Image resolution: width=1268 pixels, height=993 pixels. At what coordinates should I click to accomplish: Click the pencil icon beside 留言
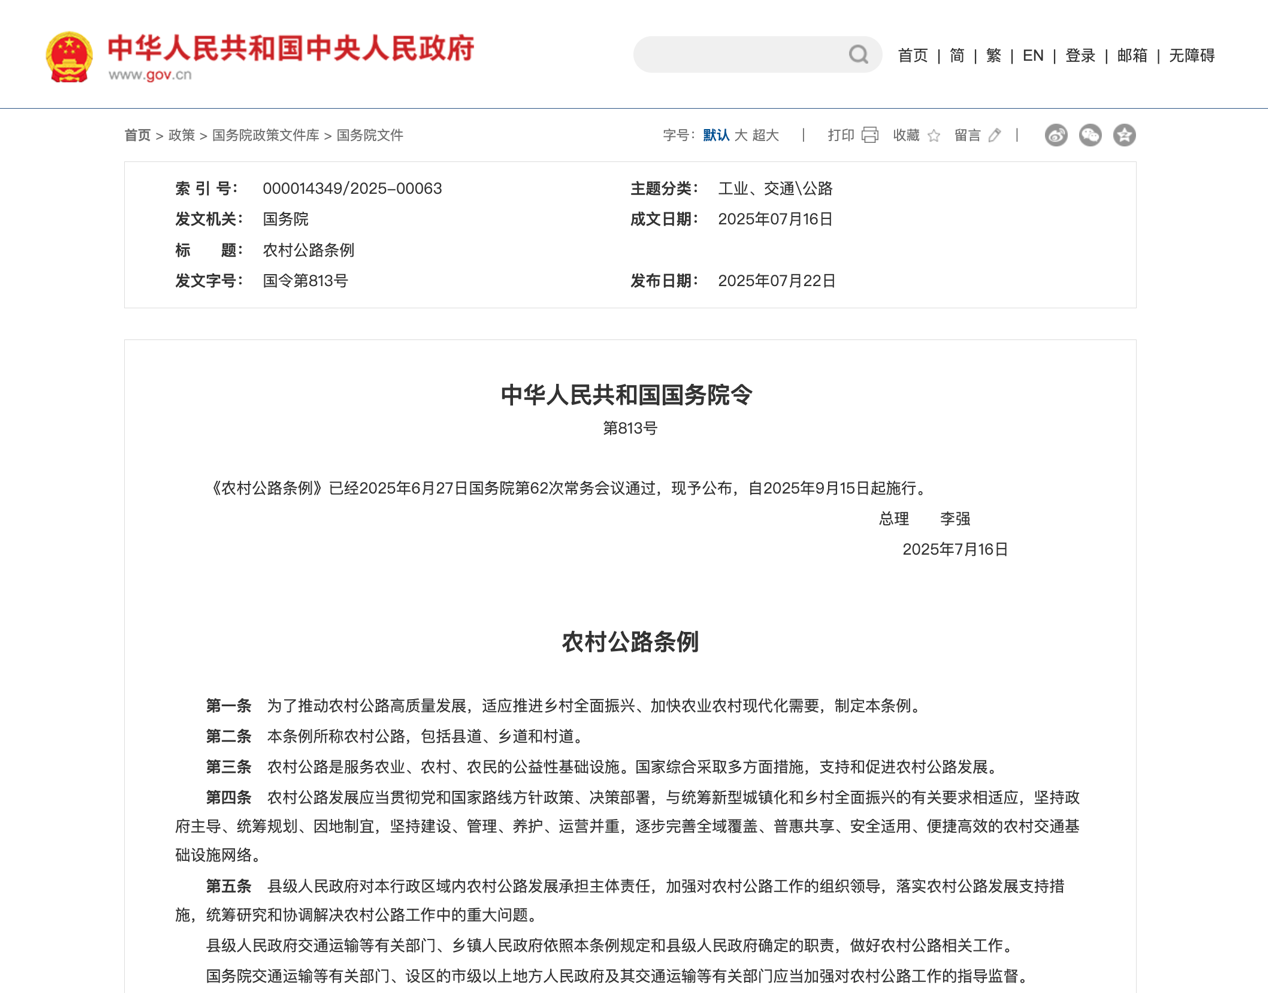995,136
